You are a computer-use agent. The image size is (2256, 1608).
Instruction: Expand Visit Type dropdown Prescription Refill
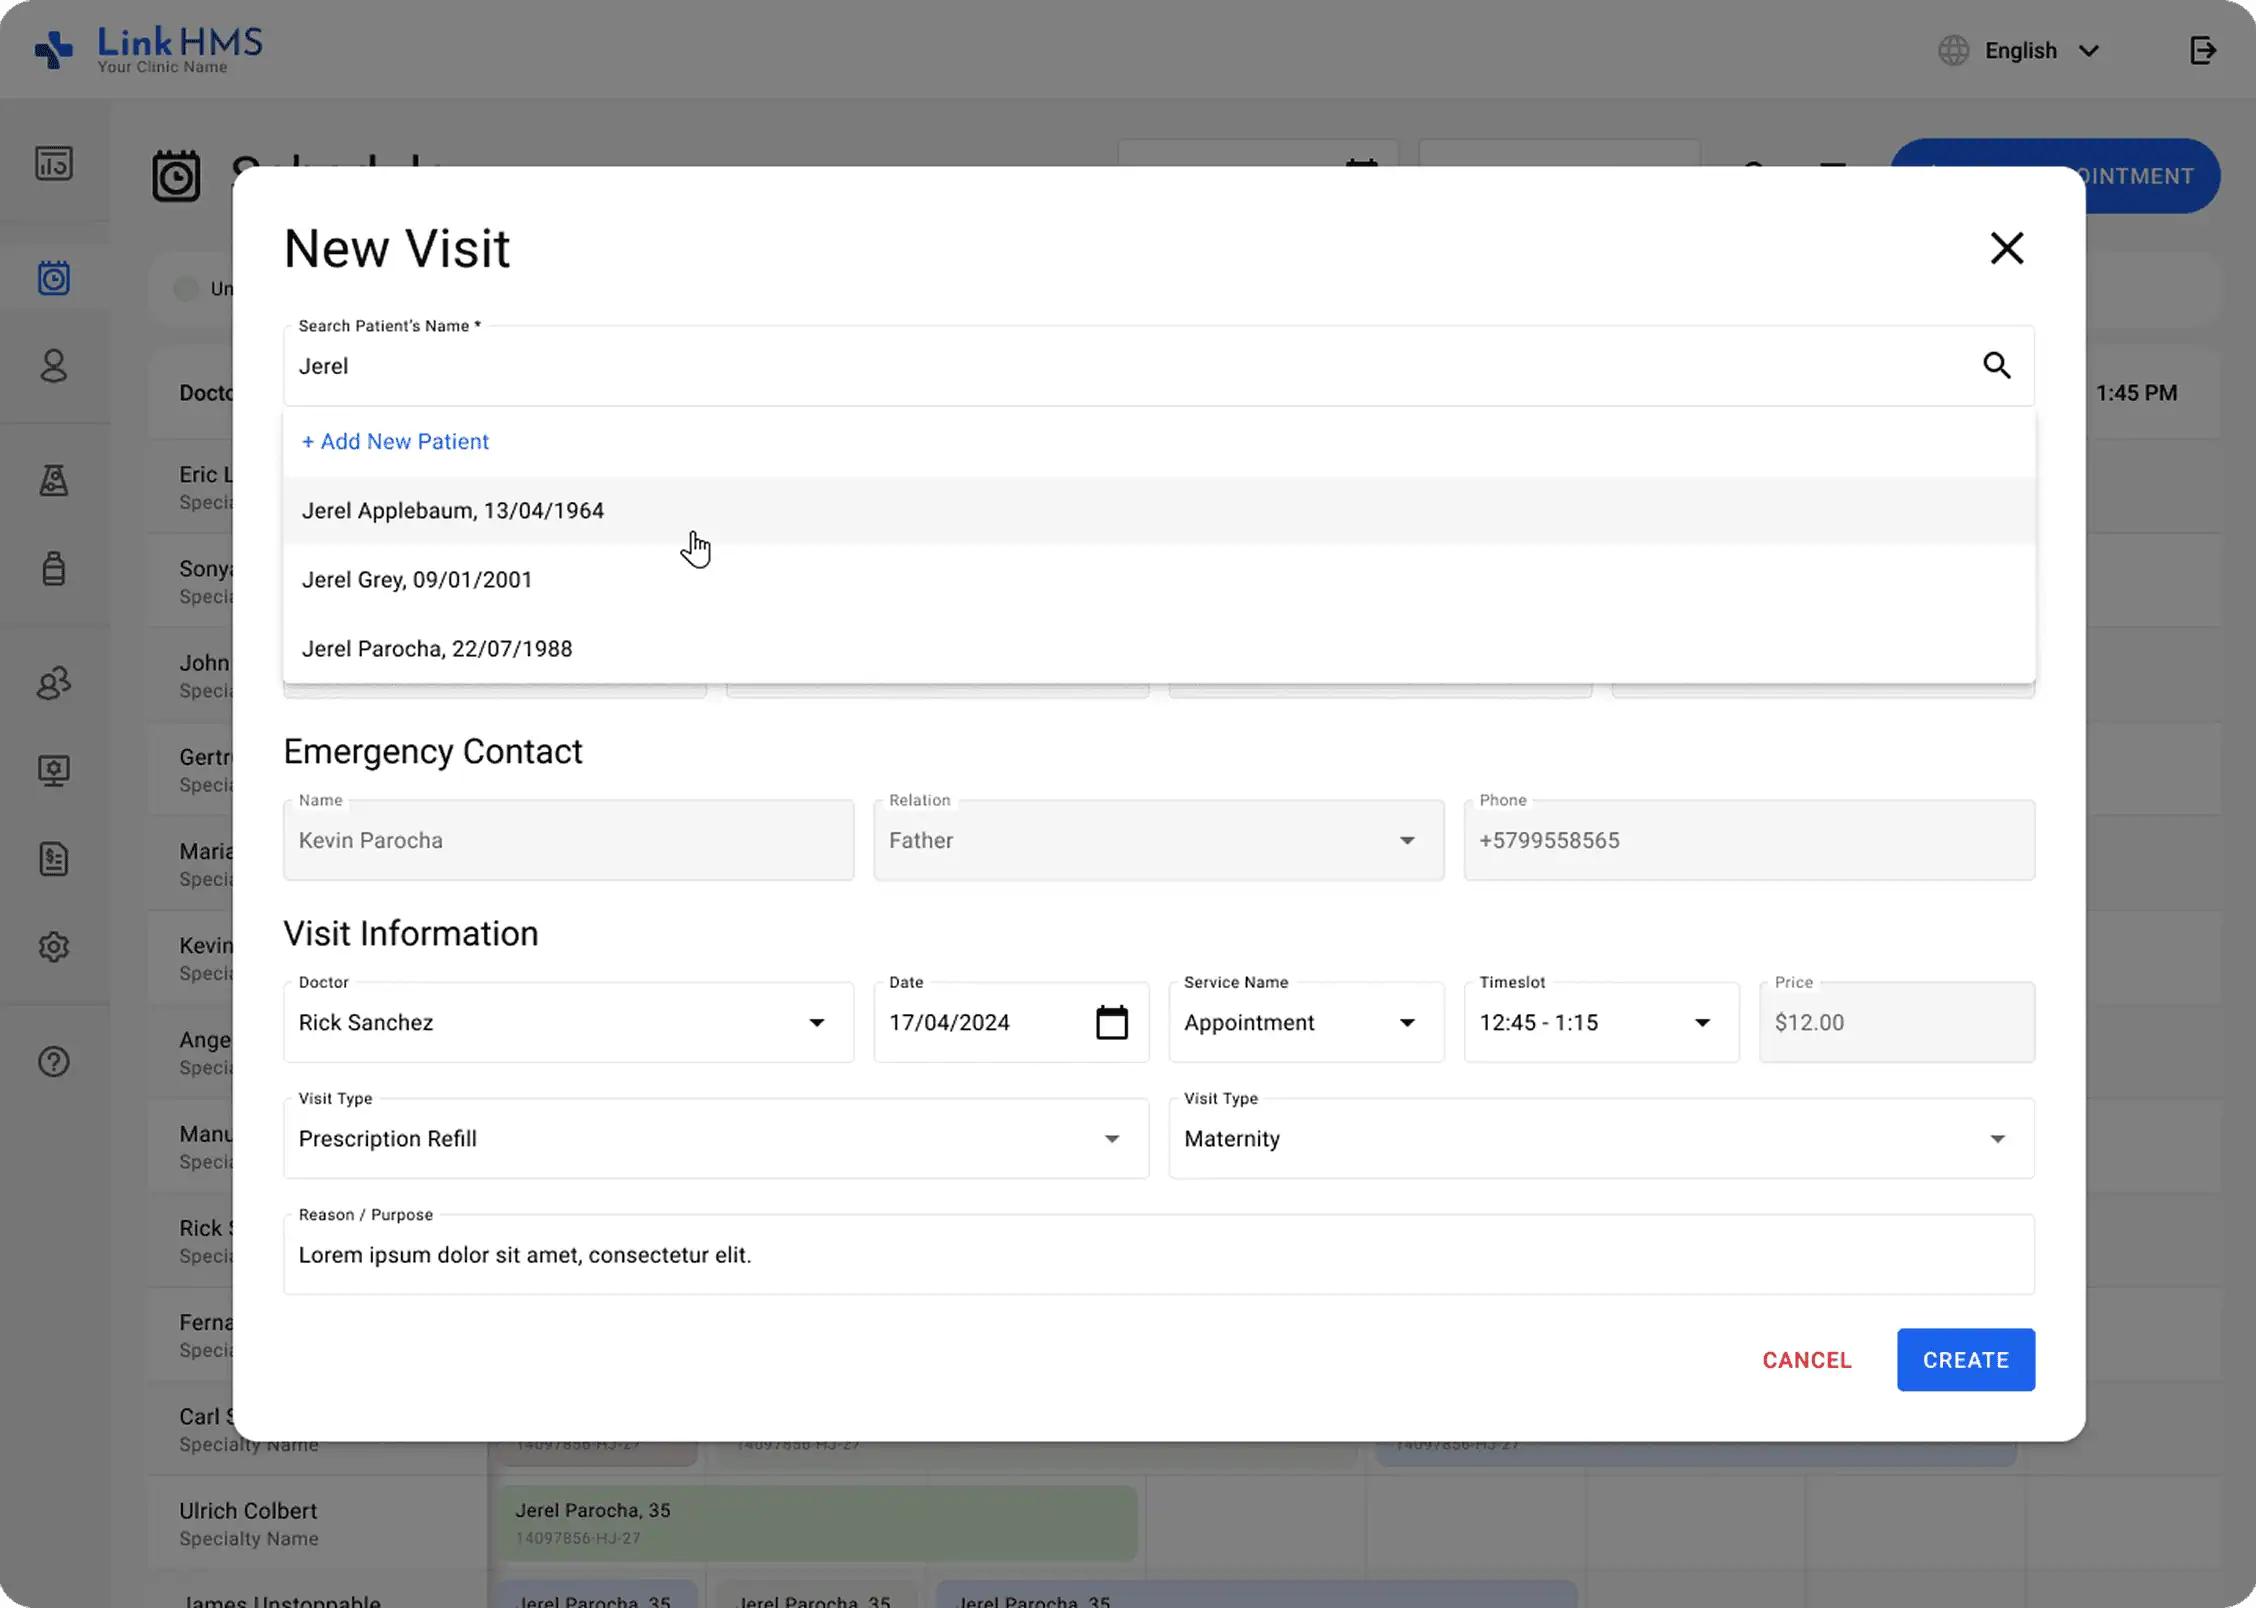716,1138
